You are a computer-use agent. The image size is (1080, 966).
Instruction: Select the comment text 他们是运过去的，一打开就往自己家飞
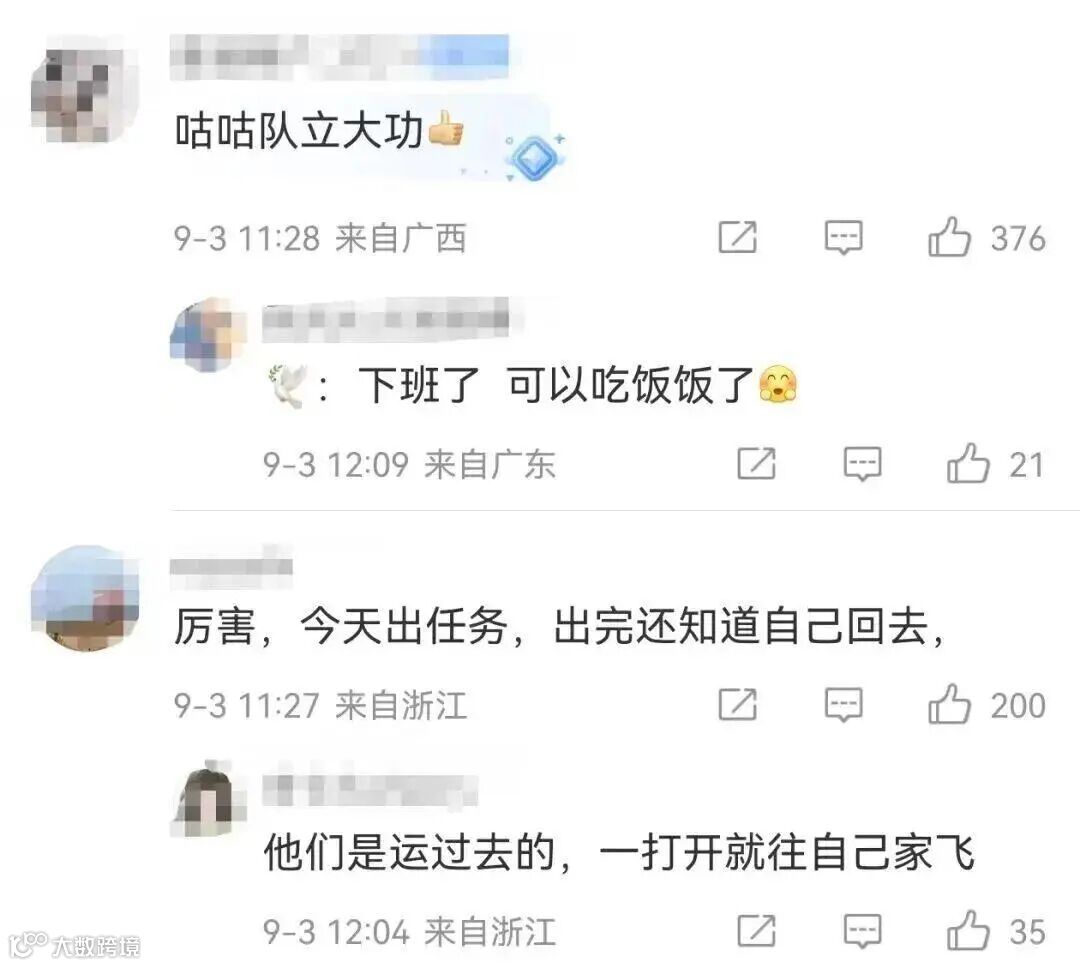click(619, 852)
